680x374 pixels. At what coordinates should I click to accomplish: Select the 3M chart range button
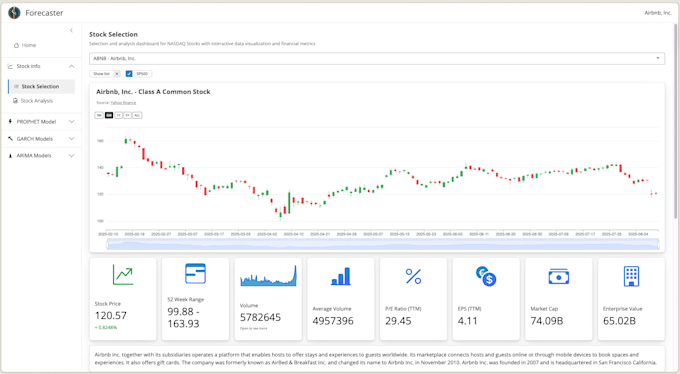pos(99,115)
